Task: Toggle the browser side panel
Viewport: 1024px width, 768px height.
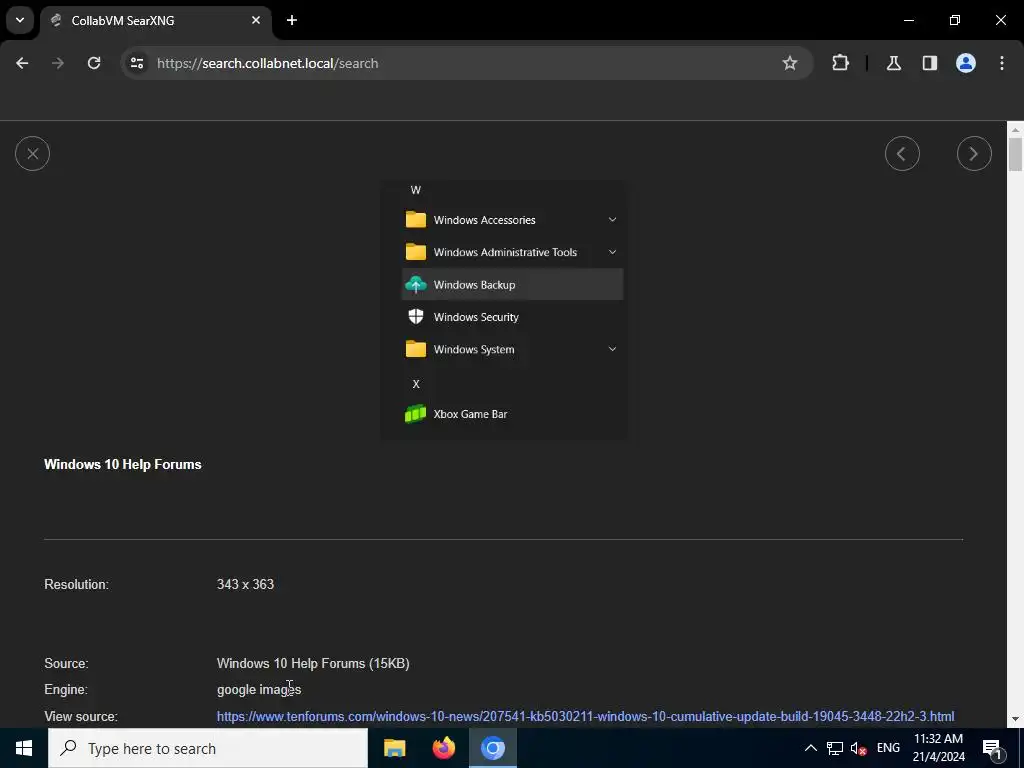Action: pyautogui.click(x=929, y=63)
